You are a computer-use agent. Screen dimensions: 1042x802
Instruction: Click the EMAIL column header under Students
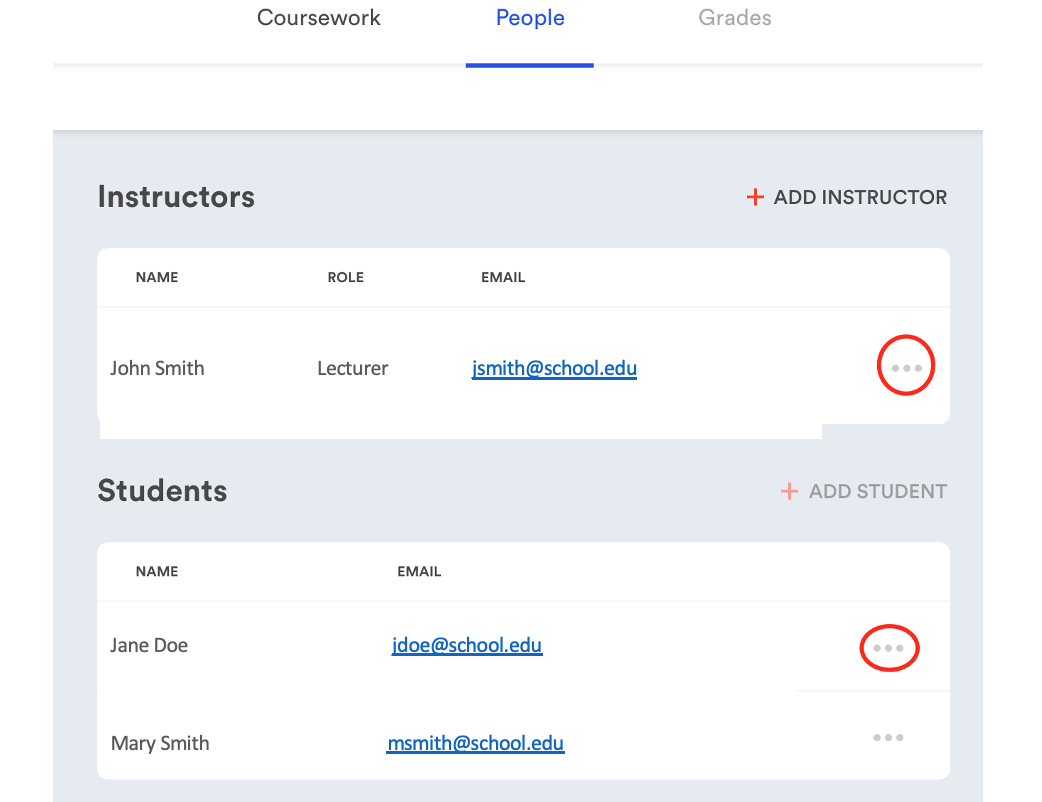(x=419, y=571)
